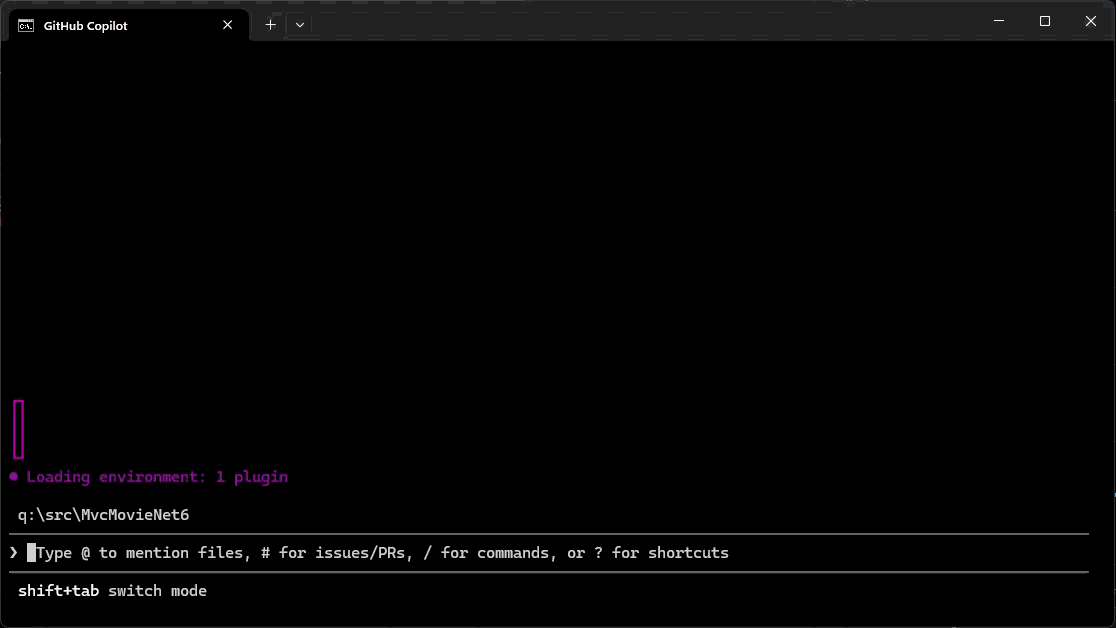Viewport: 1116px width, 628px height.
Task: Click the minimize icon in the title bar
Action: 997,21
